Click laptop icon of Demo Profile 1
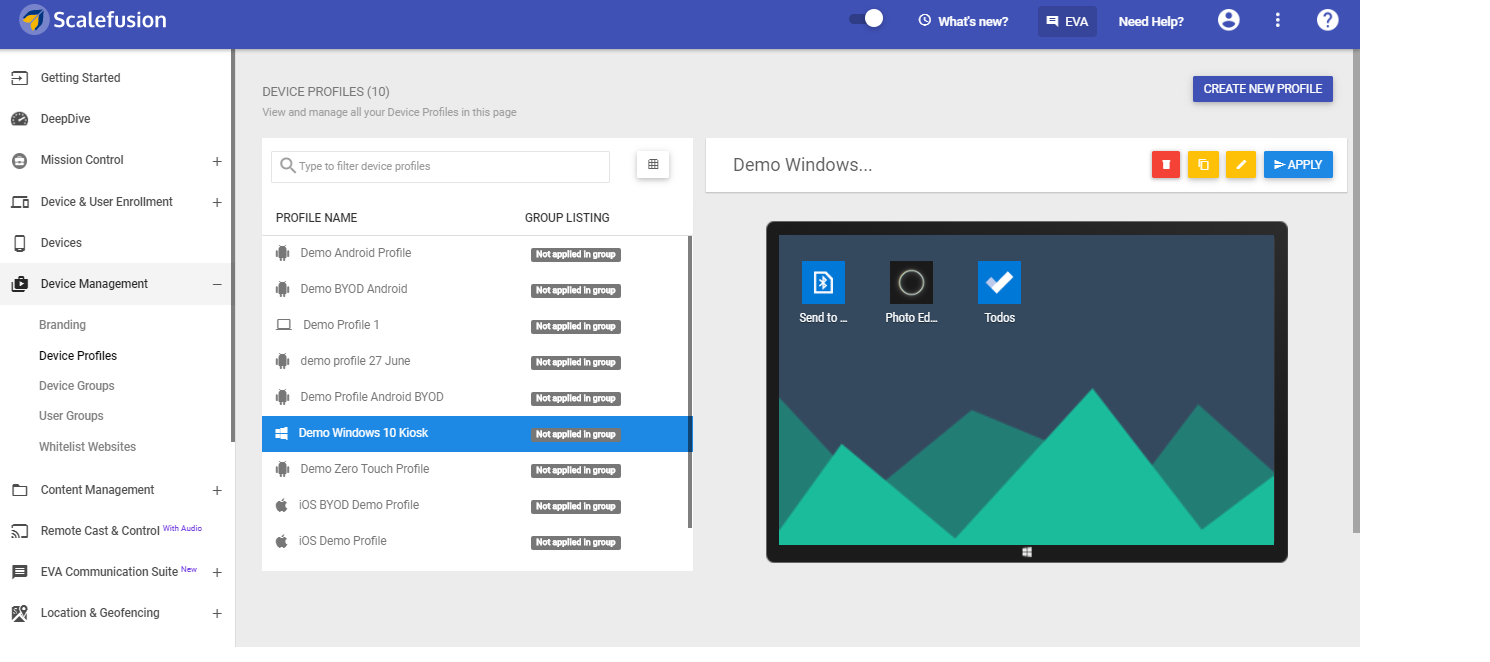The width and height of the screenshot is (1490, 662). (x=283, y=325)
